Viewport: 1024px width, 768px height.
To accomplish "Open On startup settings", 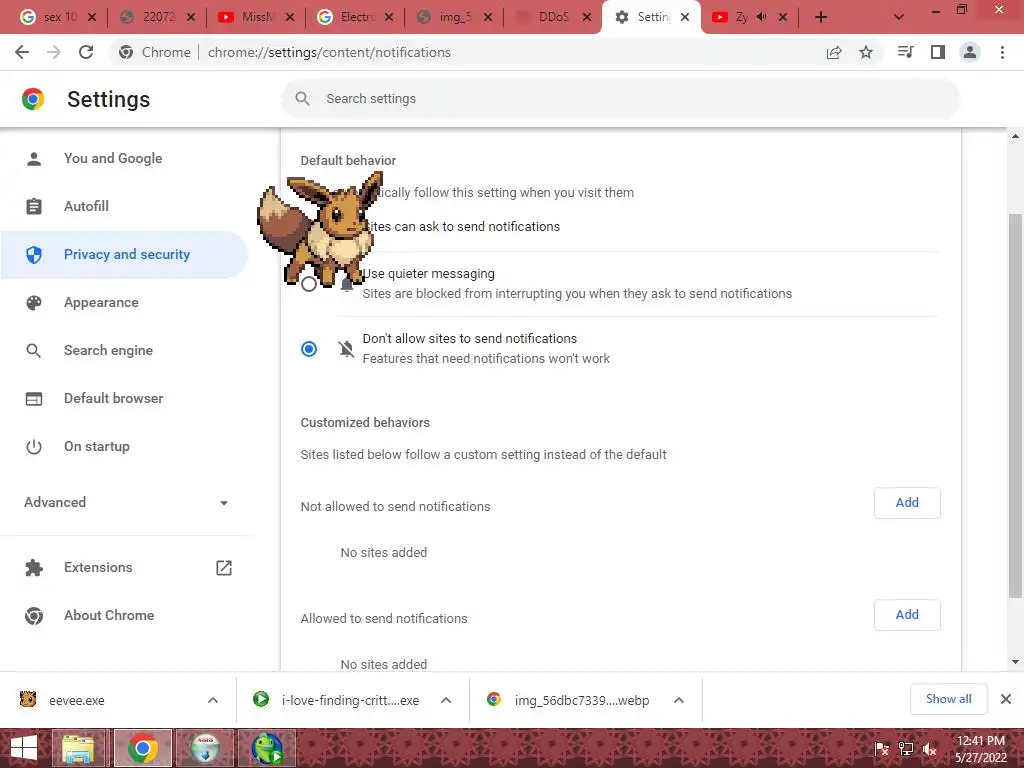I will pos(97,447).
